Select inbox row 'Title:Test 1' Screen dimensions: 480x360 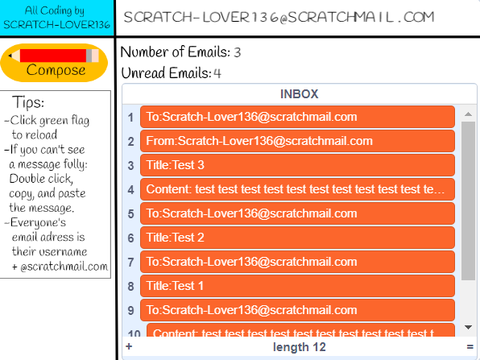(x=297, y=286)
